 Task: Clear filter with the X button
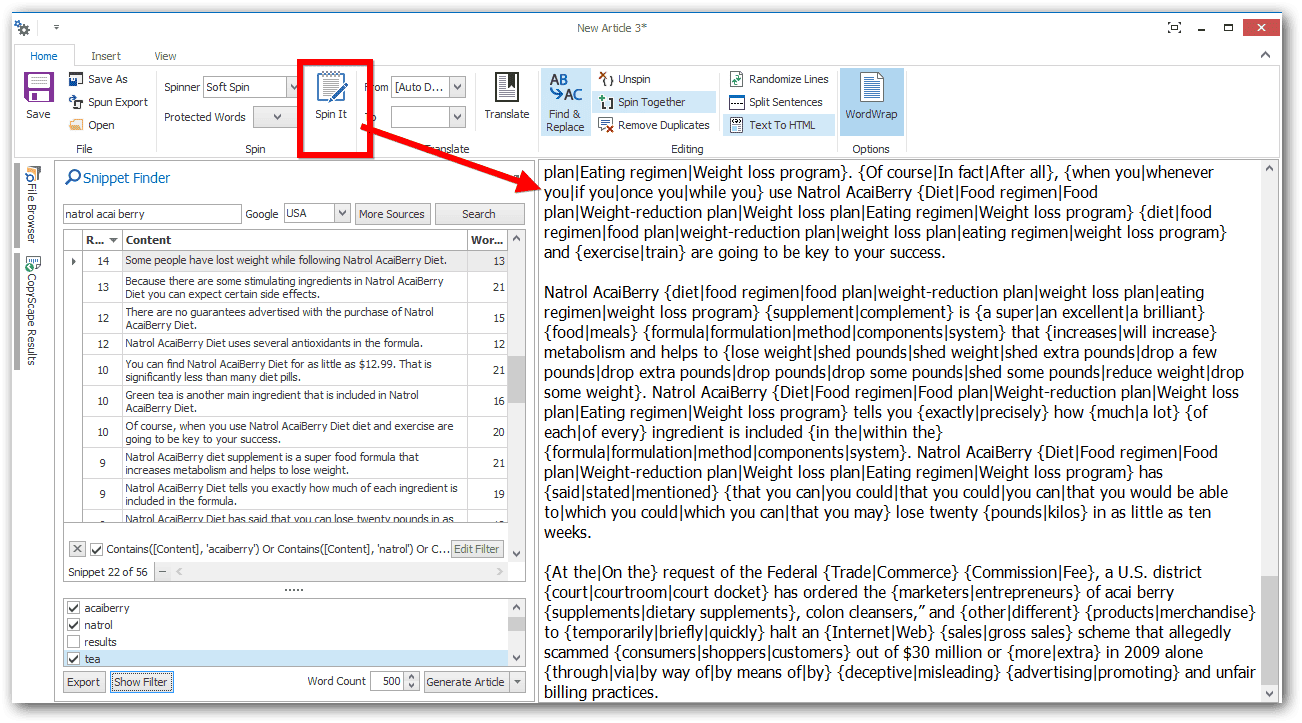coord(77,549)
